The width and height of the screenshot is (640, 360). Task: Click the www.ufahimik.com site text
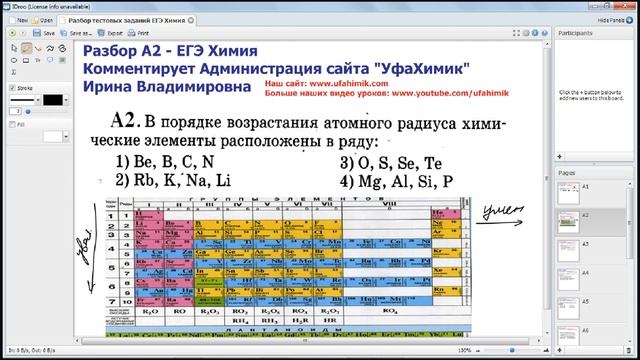(349, 83)
